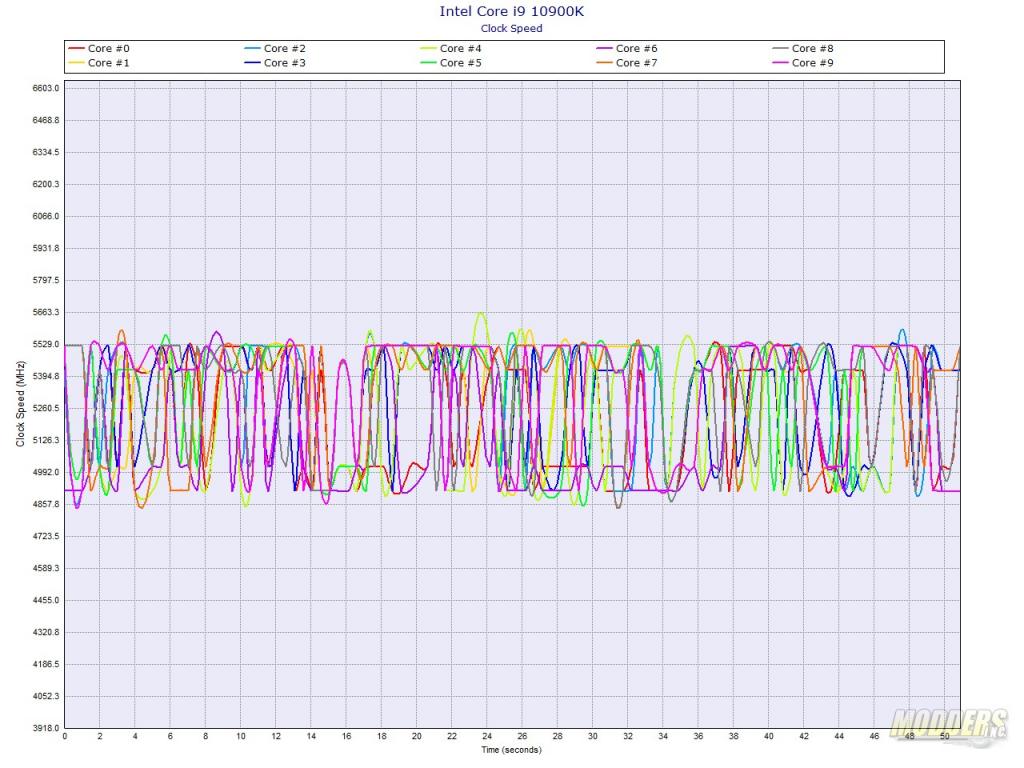This screenshot has width=1024, height=768.
Task: Click the Core #6 legend label
Action: [636, 48]
